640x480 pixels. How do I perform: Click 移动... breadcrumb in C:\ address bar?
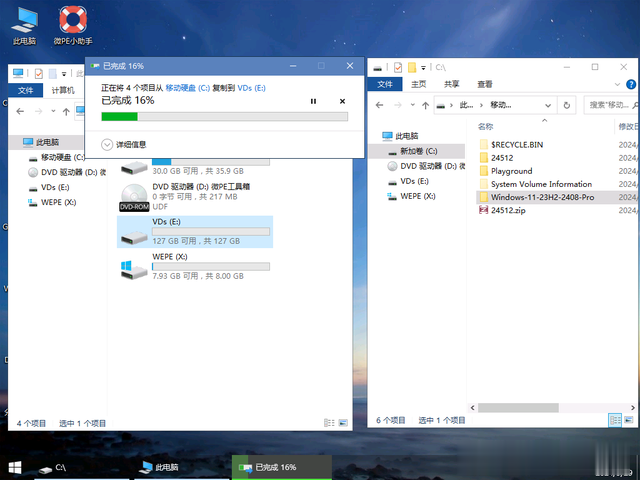pyautogui.click(x=501, y=105)
